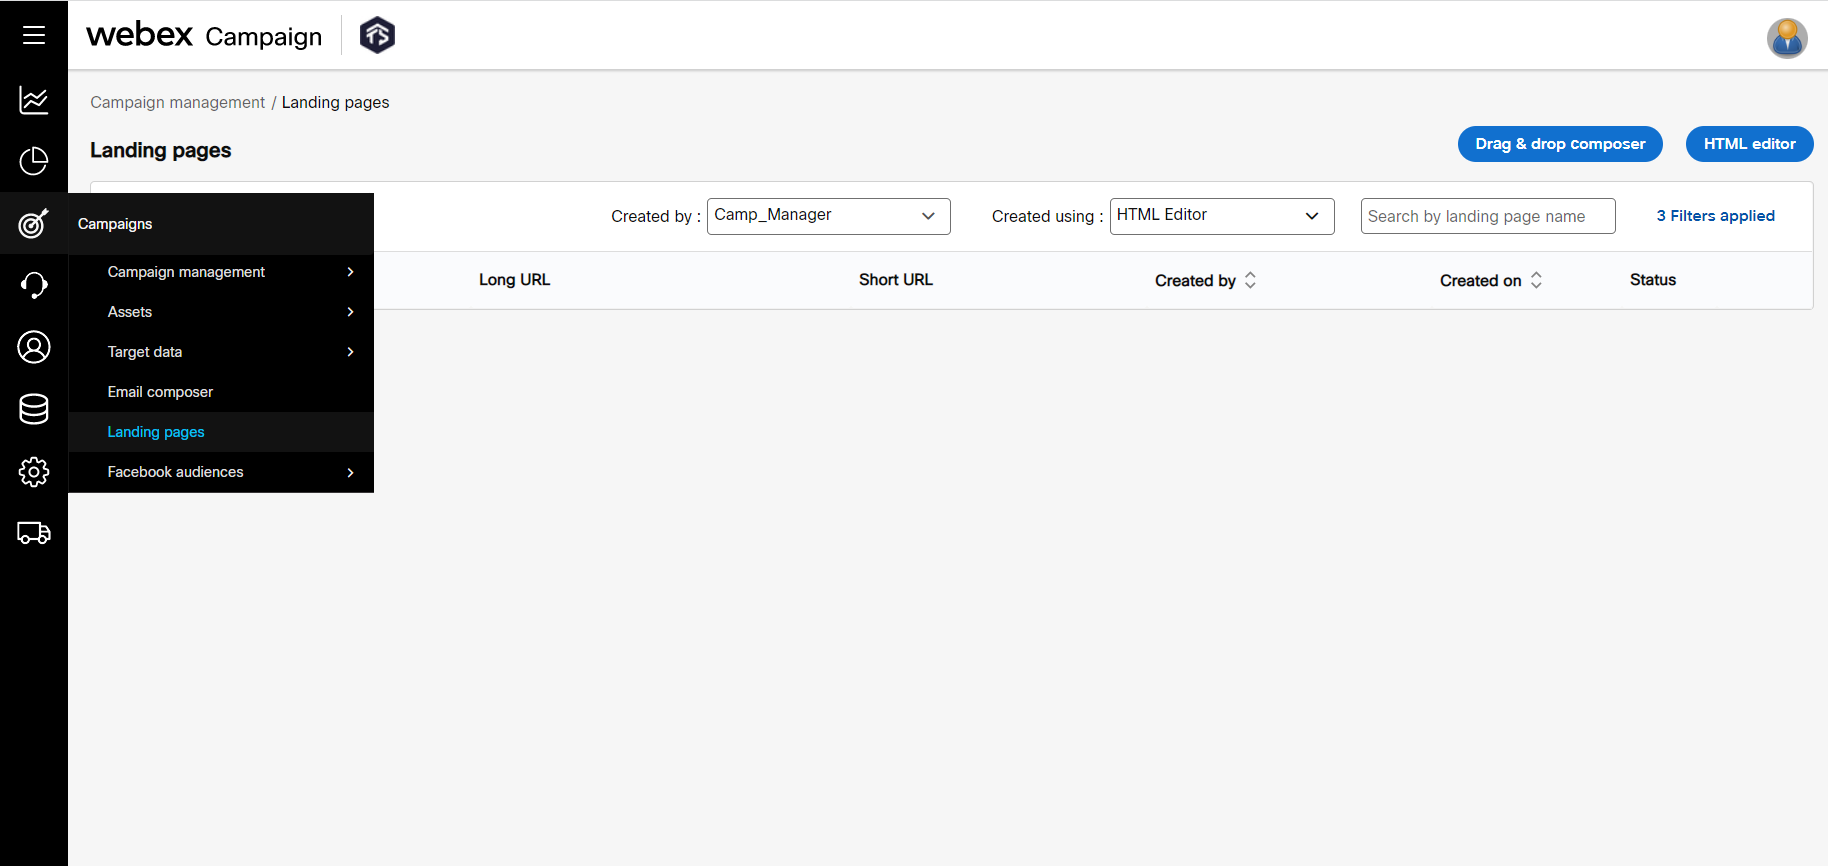Click the HTML editor button

[1750, 144]
